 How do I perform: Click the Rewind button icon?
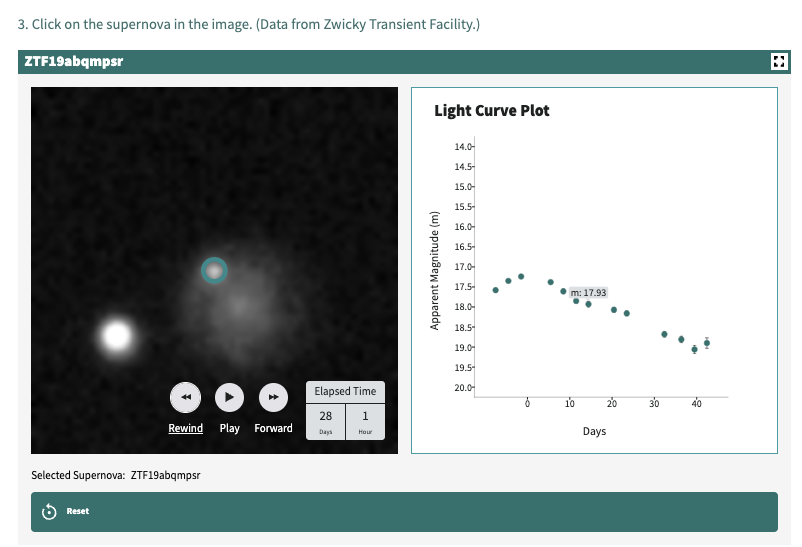click(186, 397)
